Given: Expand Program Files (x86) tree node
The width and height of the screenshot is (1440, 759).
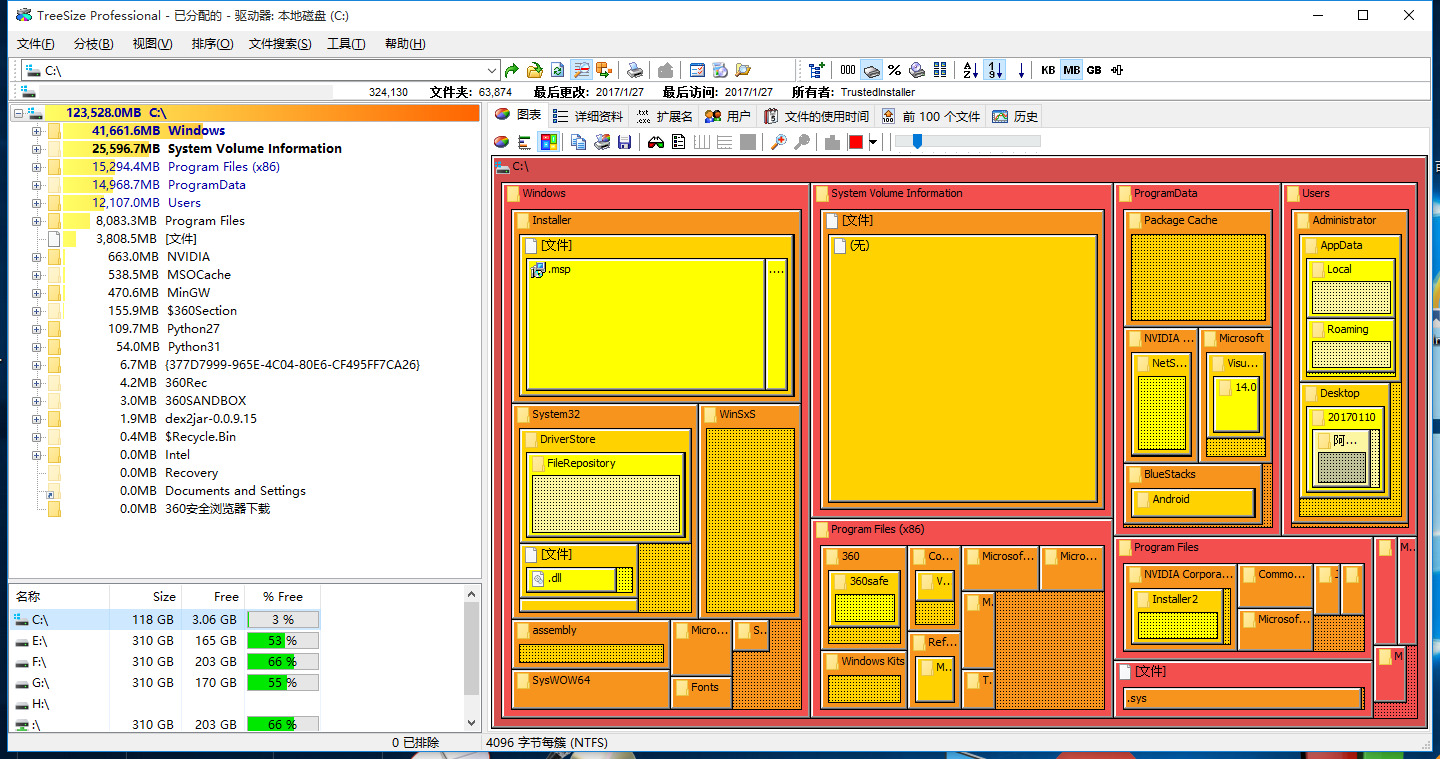Looking at the screenshot, I should [x=36, y=167].
